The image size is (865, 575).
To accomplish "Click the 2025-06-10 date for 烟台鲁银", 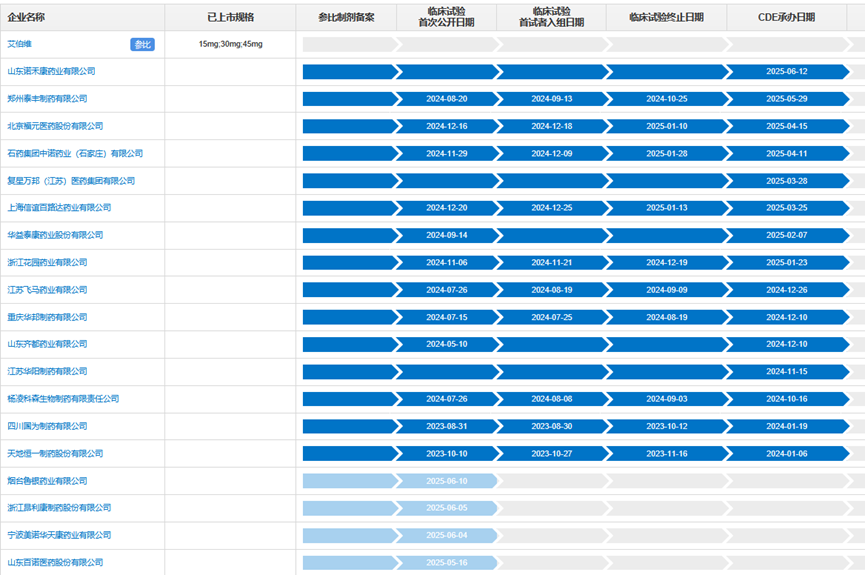I will 447,481.
